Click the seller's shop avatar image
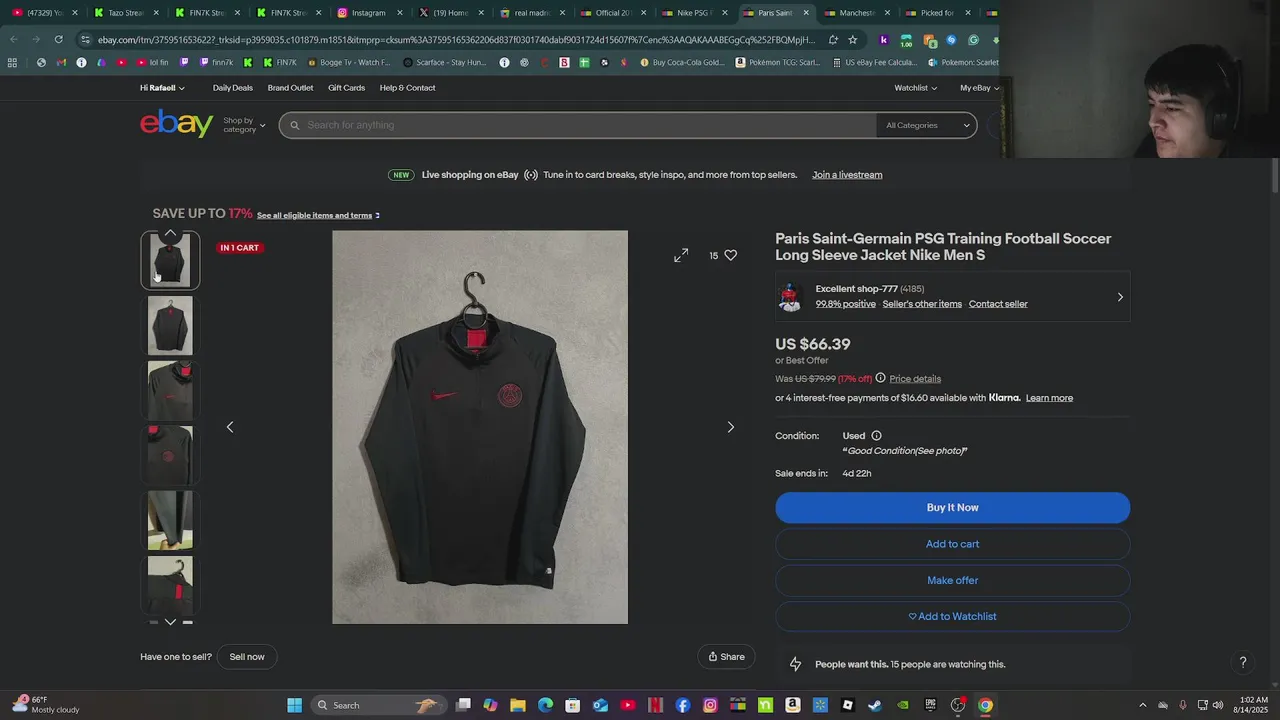This screenshot has height=720, width=1280. tap(790, 296)
